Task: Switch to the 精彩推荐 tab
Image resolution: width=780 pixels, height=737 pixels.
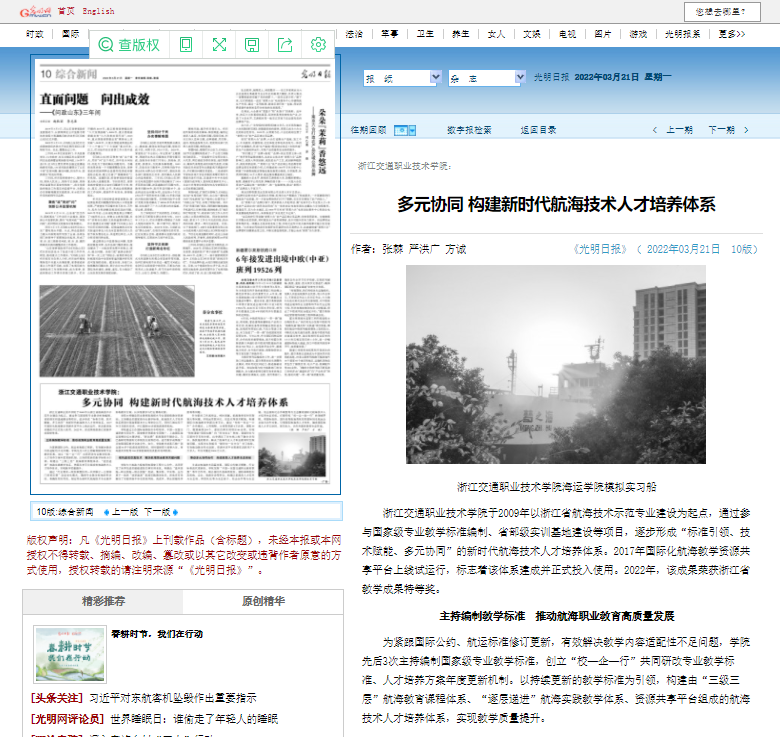Action: point(103,601)
